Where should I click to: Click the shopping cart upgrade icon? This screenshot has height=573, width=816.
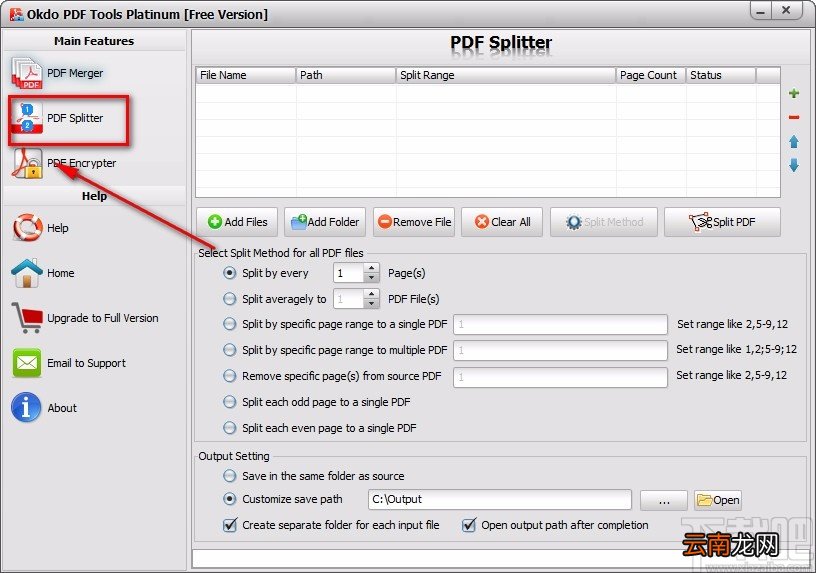(x=27, y=318)
